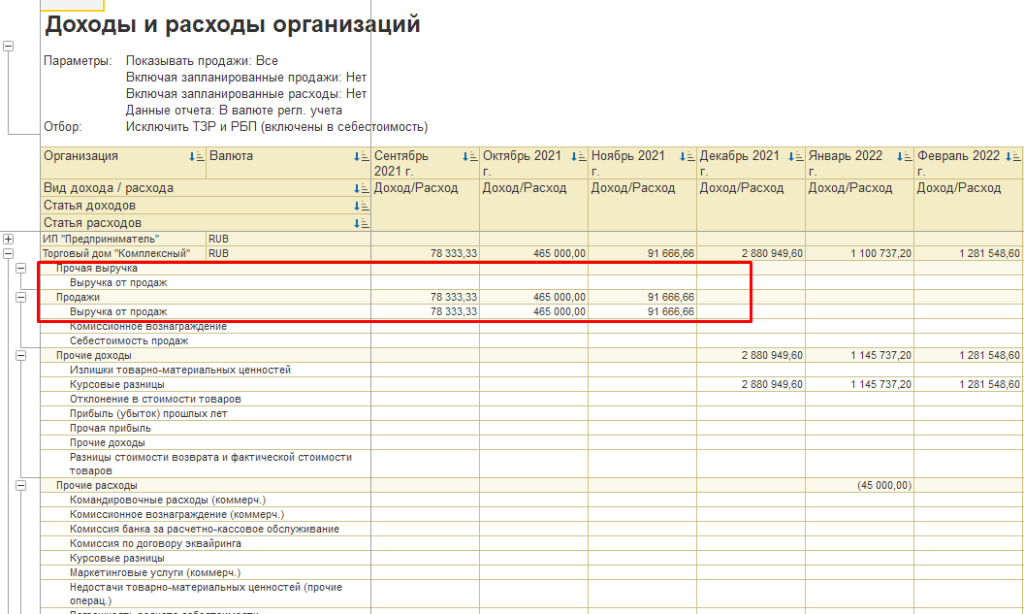Screen dimensions: 1024x614
Task: Click sort icon in Организация header
Action: [x=196, y=157]
